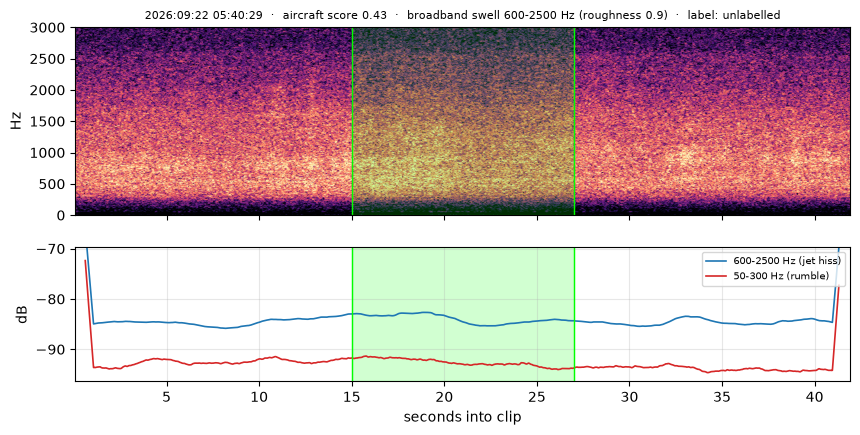
Task: Click the 1000 tick on the Hz axis
Action: pyautogui.click(x=50, y=153)
